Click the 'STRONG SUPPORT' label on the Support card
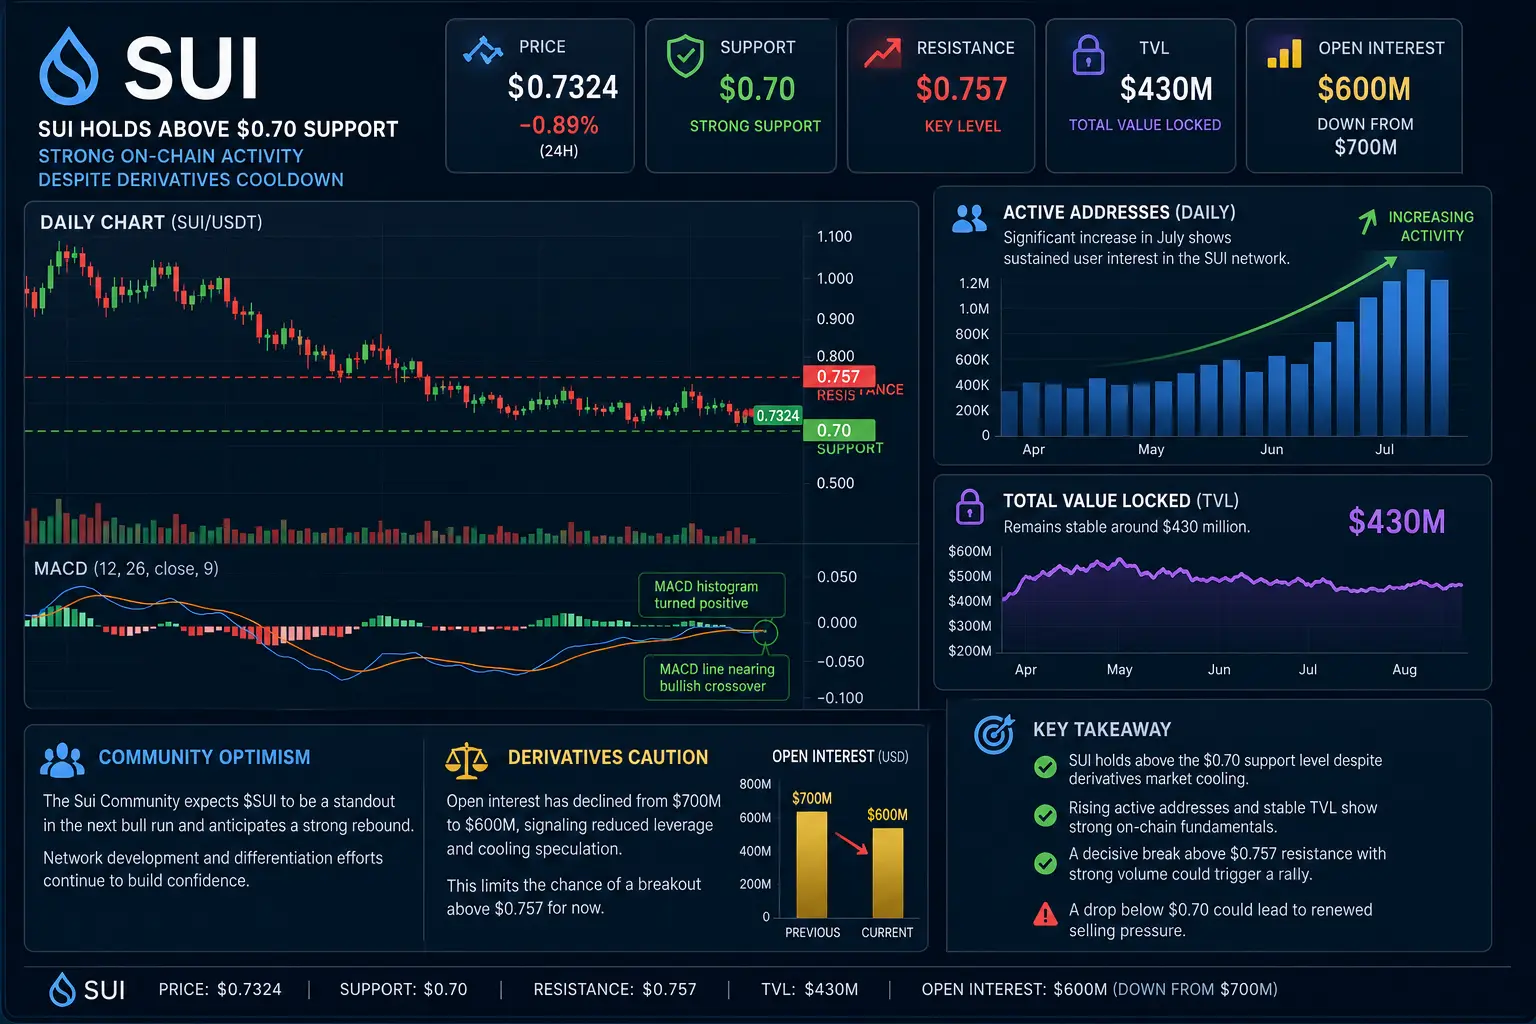The width and height of the screenshot is (1536, 1024). [x=755, y=126]
